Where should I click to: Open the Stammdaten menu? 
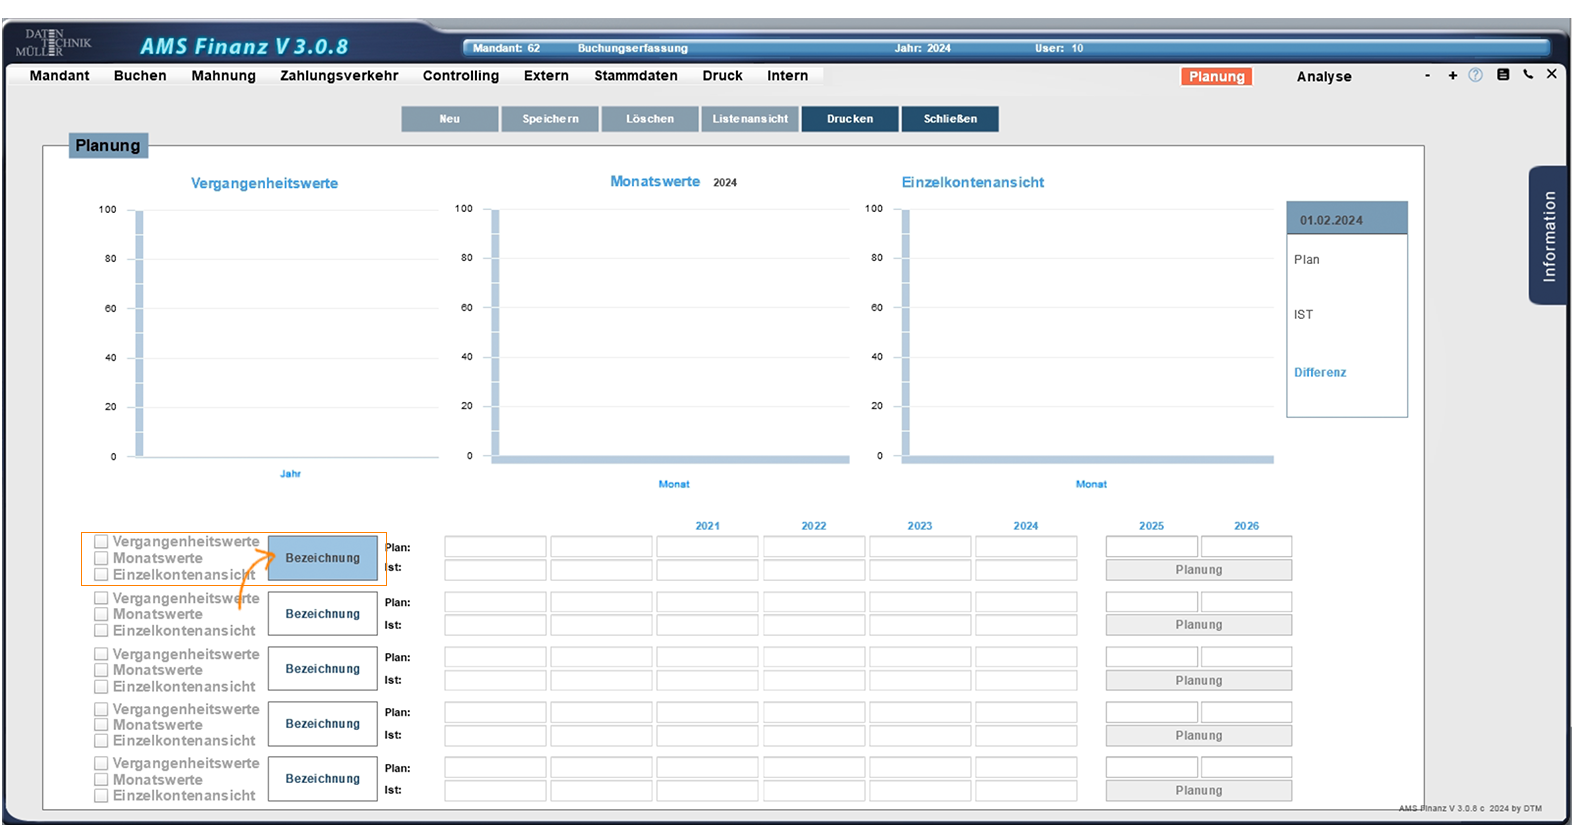click(635, 76)
